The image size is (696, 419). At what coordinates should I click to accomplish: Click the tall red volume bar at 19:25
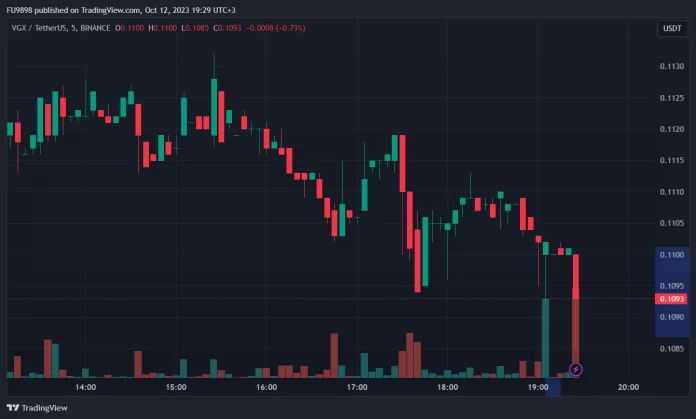point(576,330)
